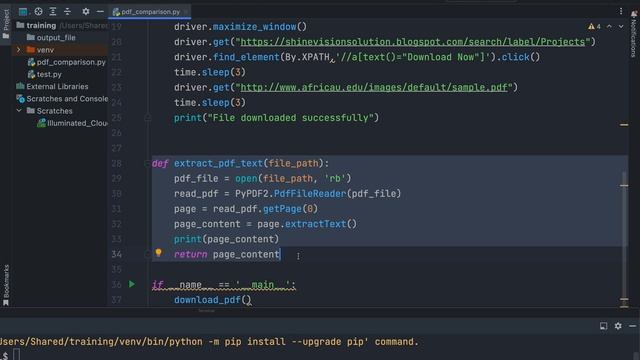Select External Libraries node
640x360 pixels.
57,87
